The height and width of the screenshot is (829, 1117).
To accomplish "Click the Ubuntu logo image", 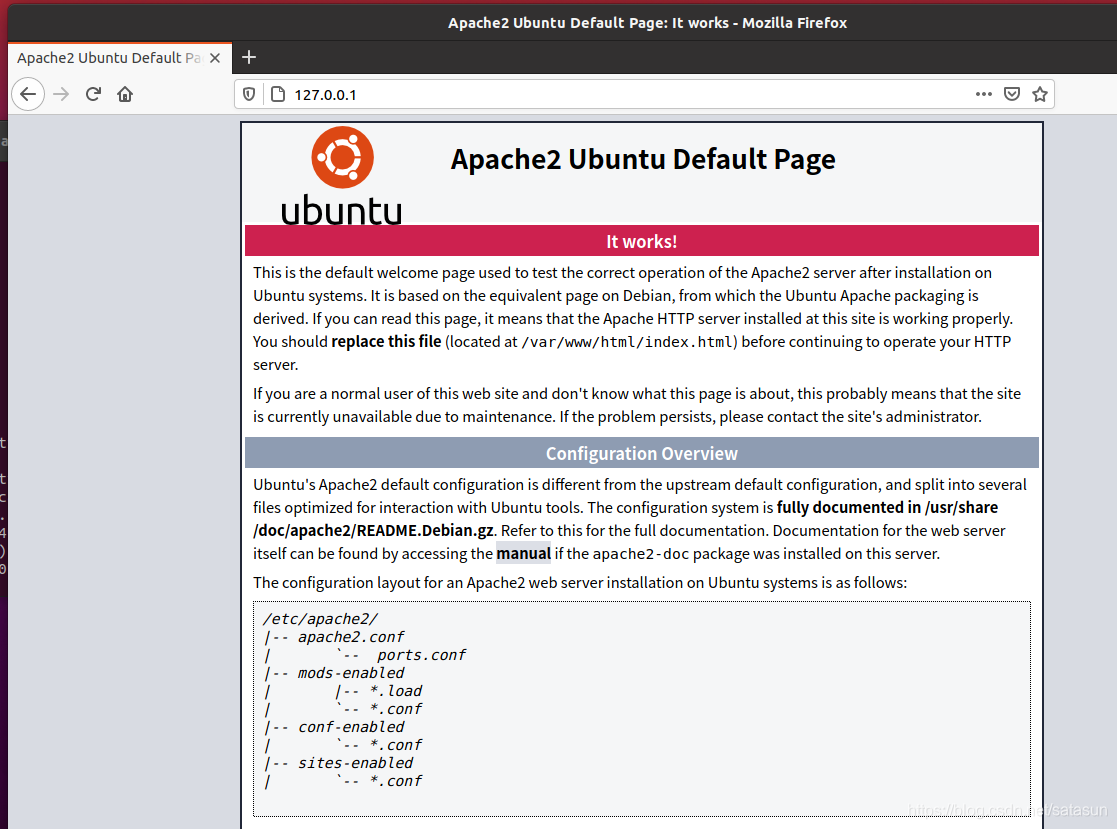I will click(342, 176).
